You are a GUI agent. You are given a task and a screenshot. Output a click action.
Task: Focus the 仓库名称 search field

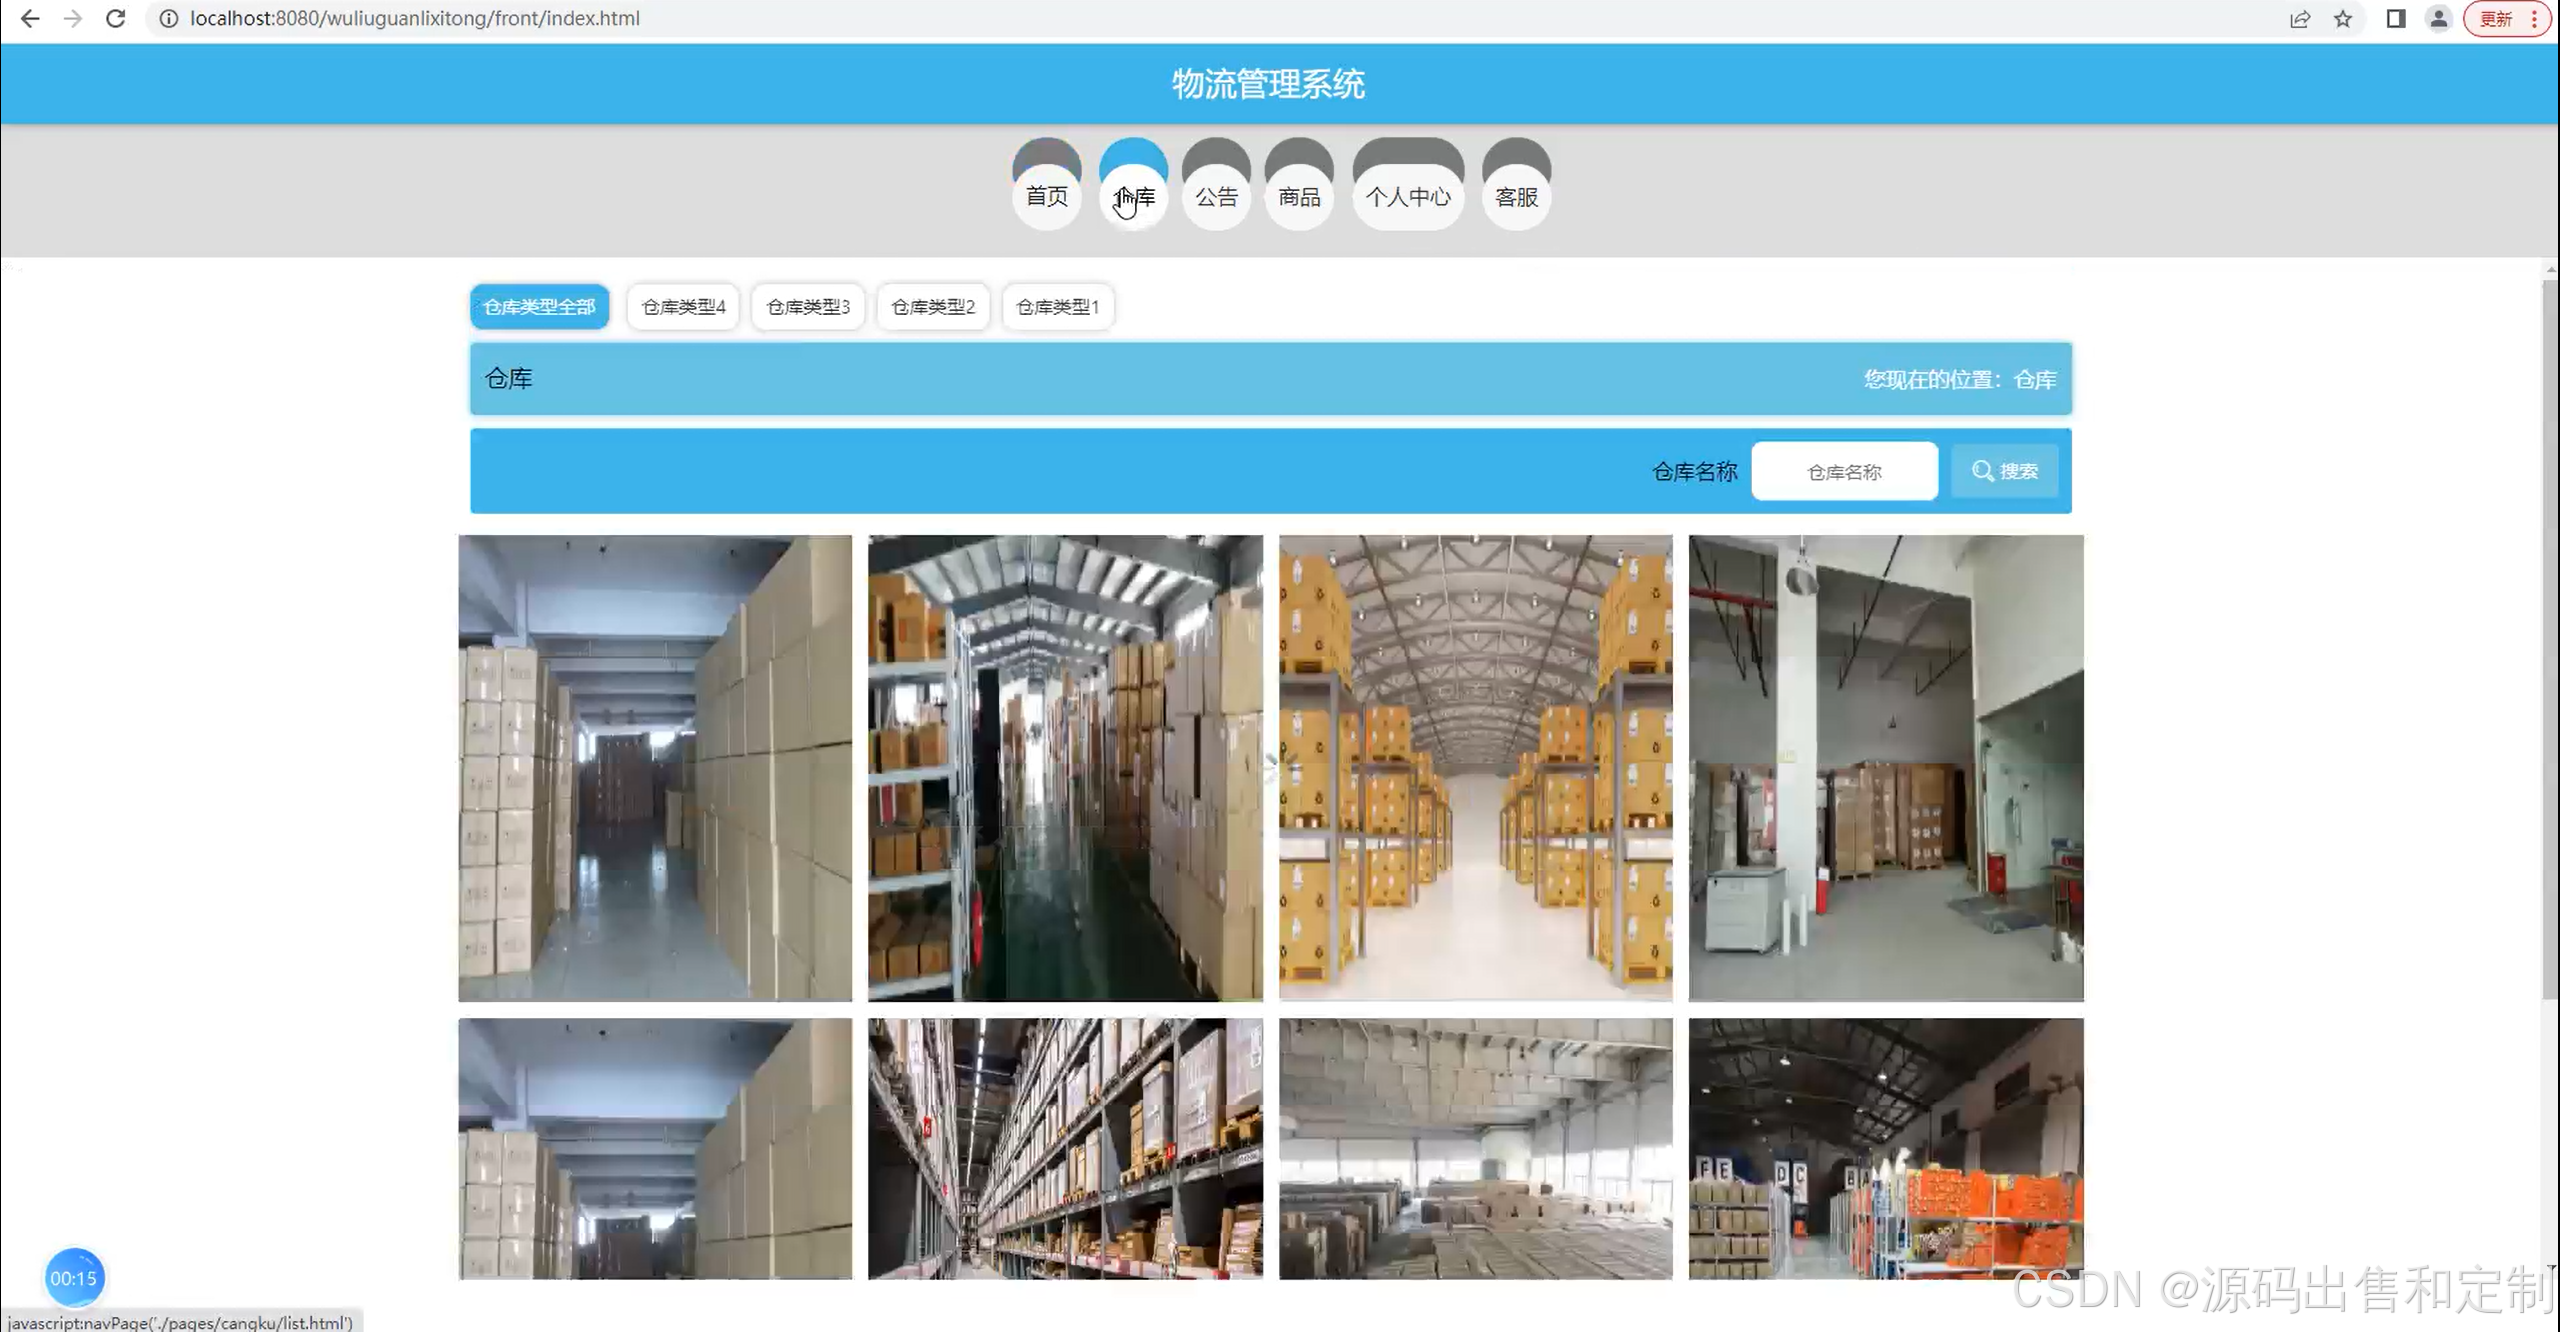tap(1844, 471)
